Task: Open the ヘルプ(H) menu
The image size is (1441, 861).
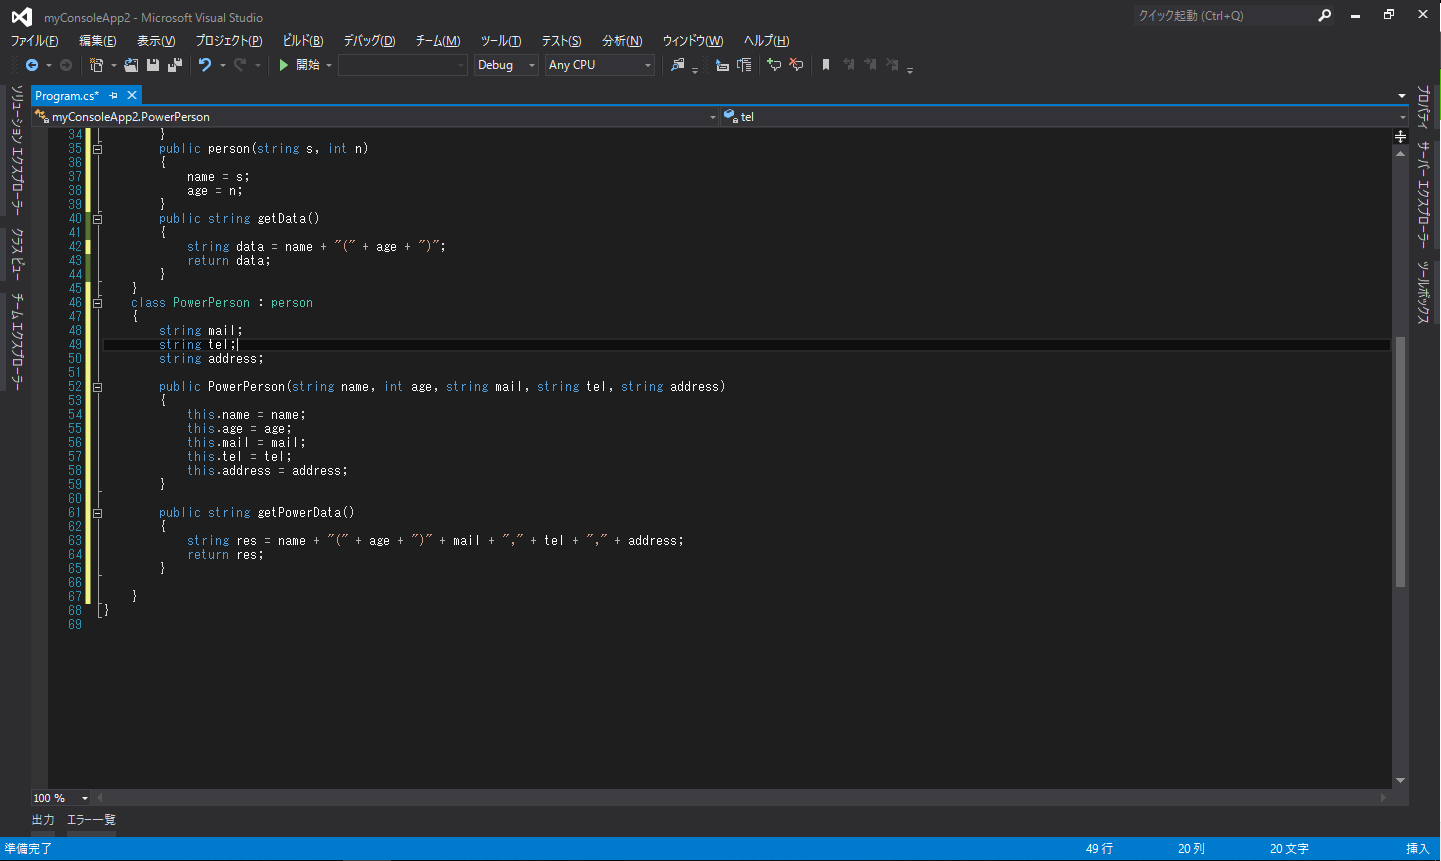Action: (766, 41)
